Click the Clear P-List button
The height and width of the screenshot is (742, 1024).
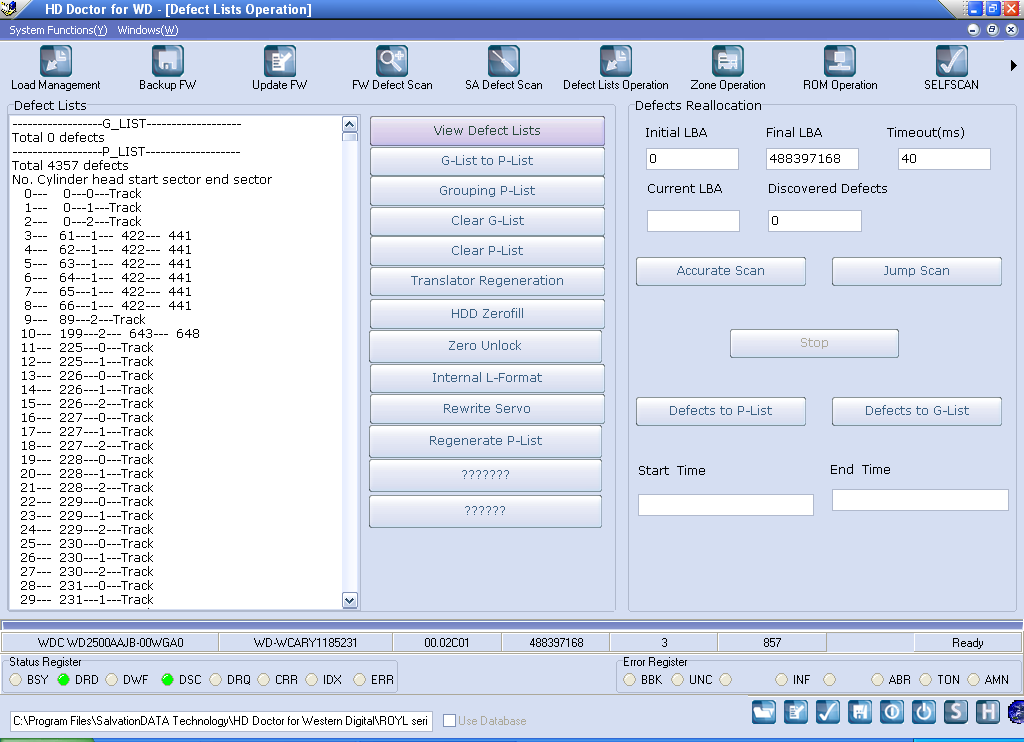[487, 251]
